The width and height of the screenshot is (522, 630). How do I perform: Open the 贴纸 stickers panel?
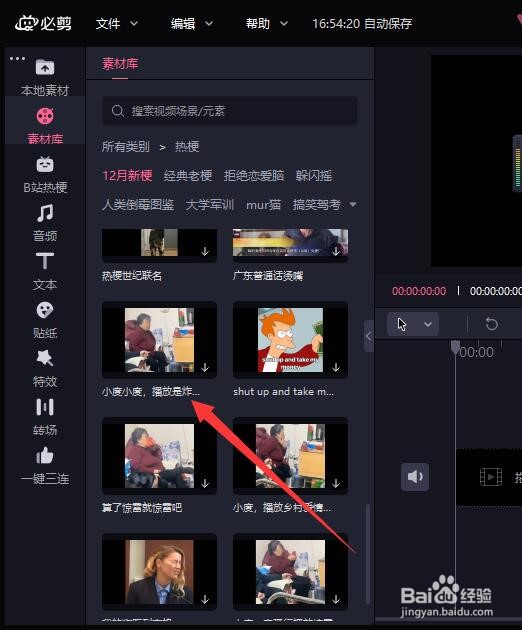(45, 320)
